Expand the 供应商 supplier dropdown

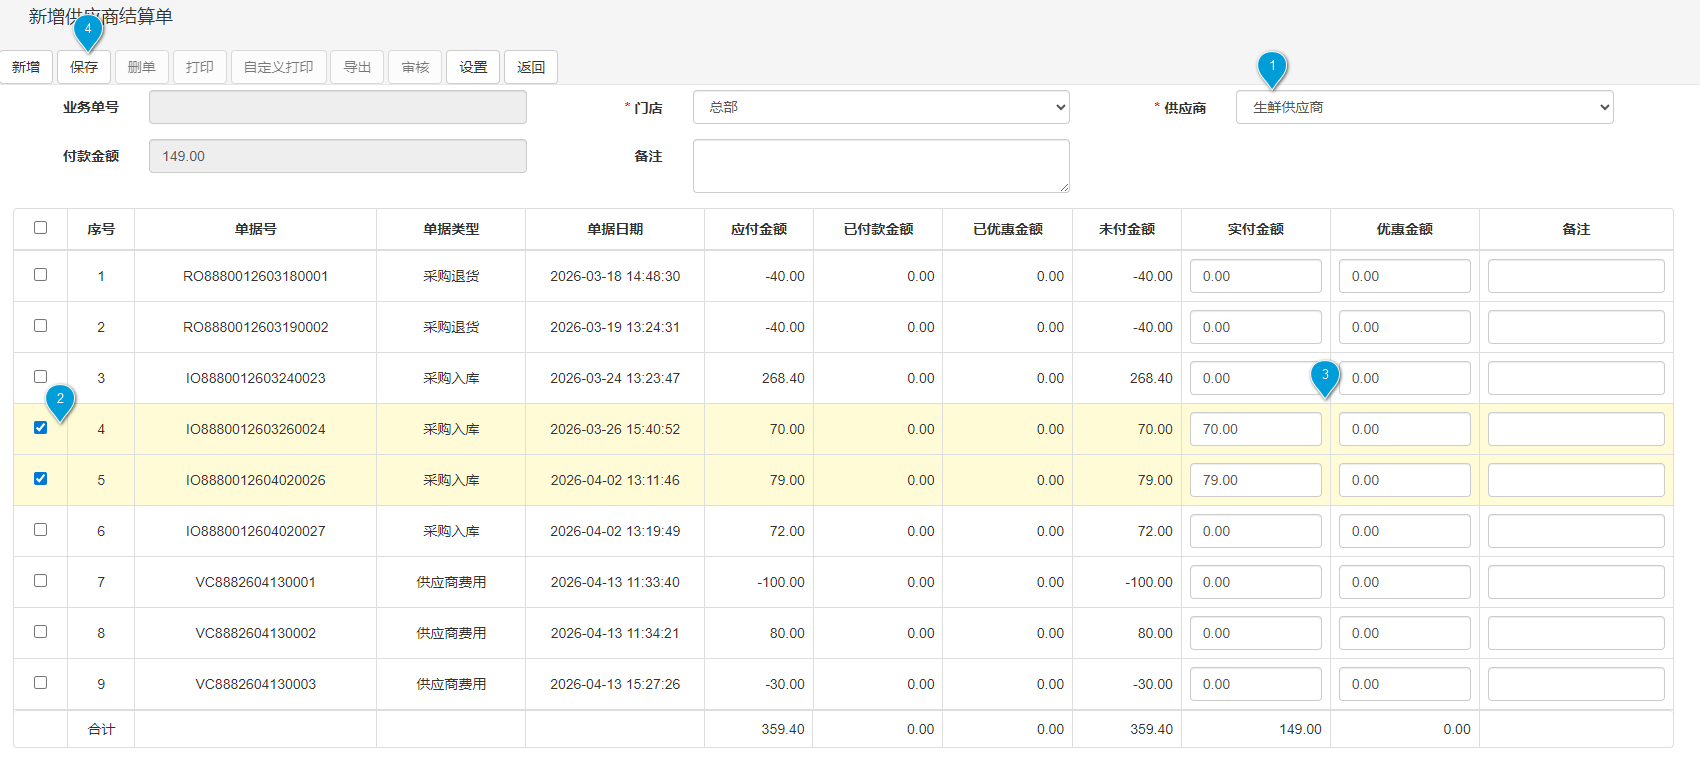point(1423,107)
